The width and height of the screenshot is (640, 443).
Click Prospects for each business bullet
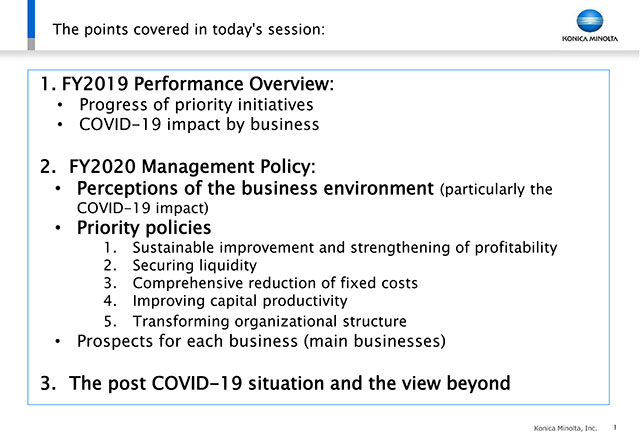point(261,341)
